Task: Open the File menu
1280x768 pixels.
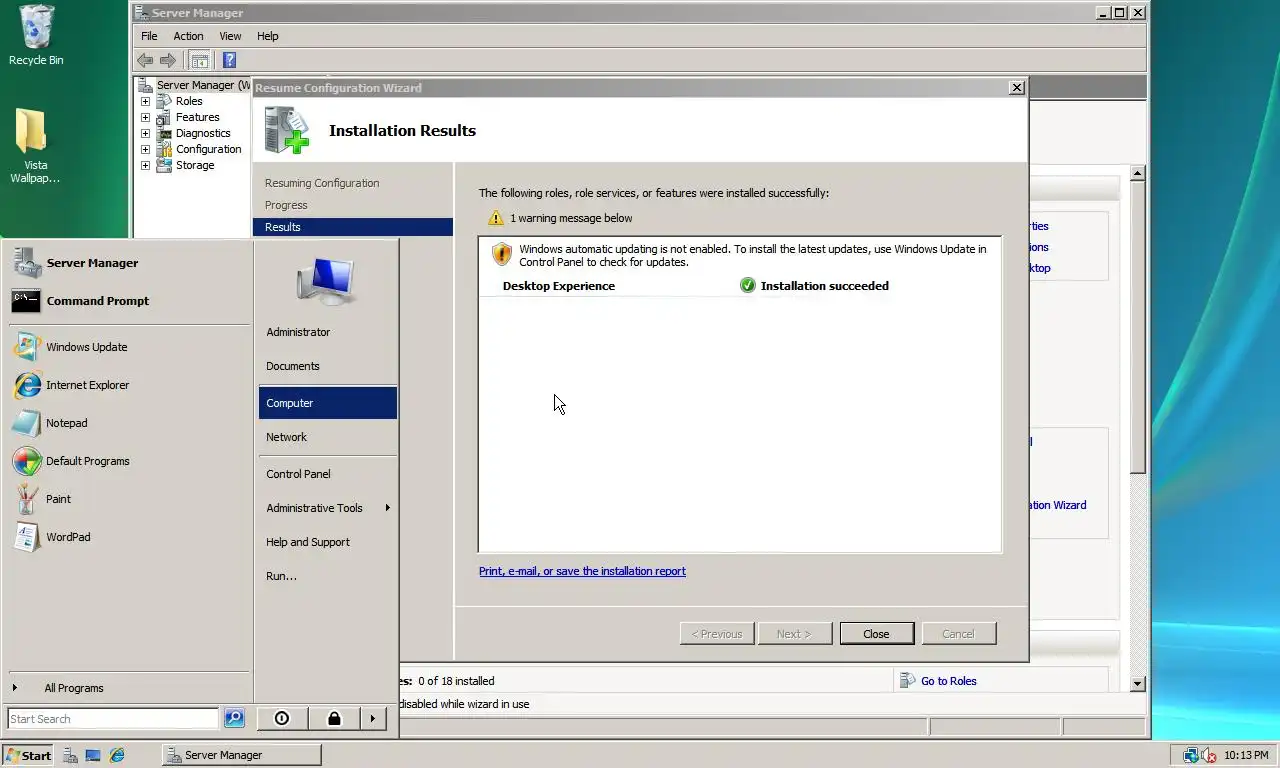Action: (149, 36)
